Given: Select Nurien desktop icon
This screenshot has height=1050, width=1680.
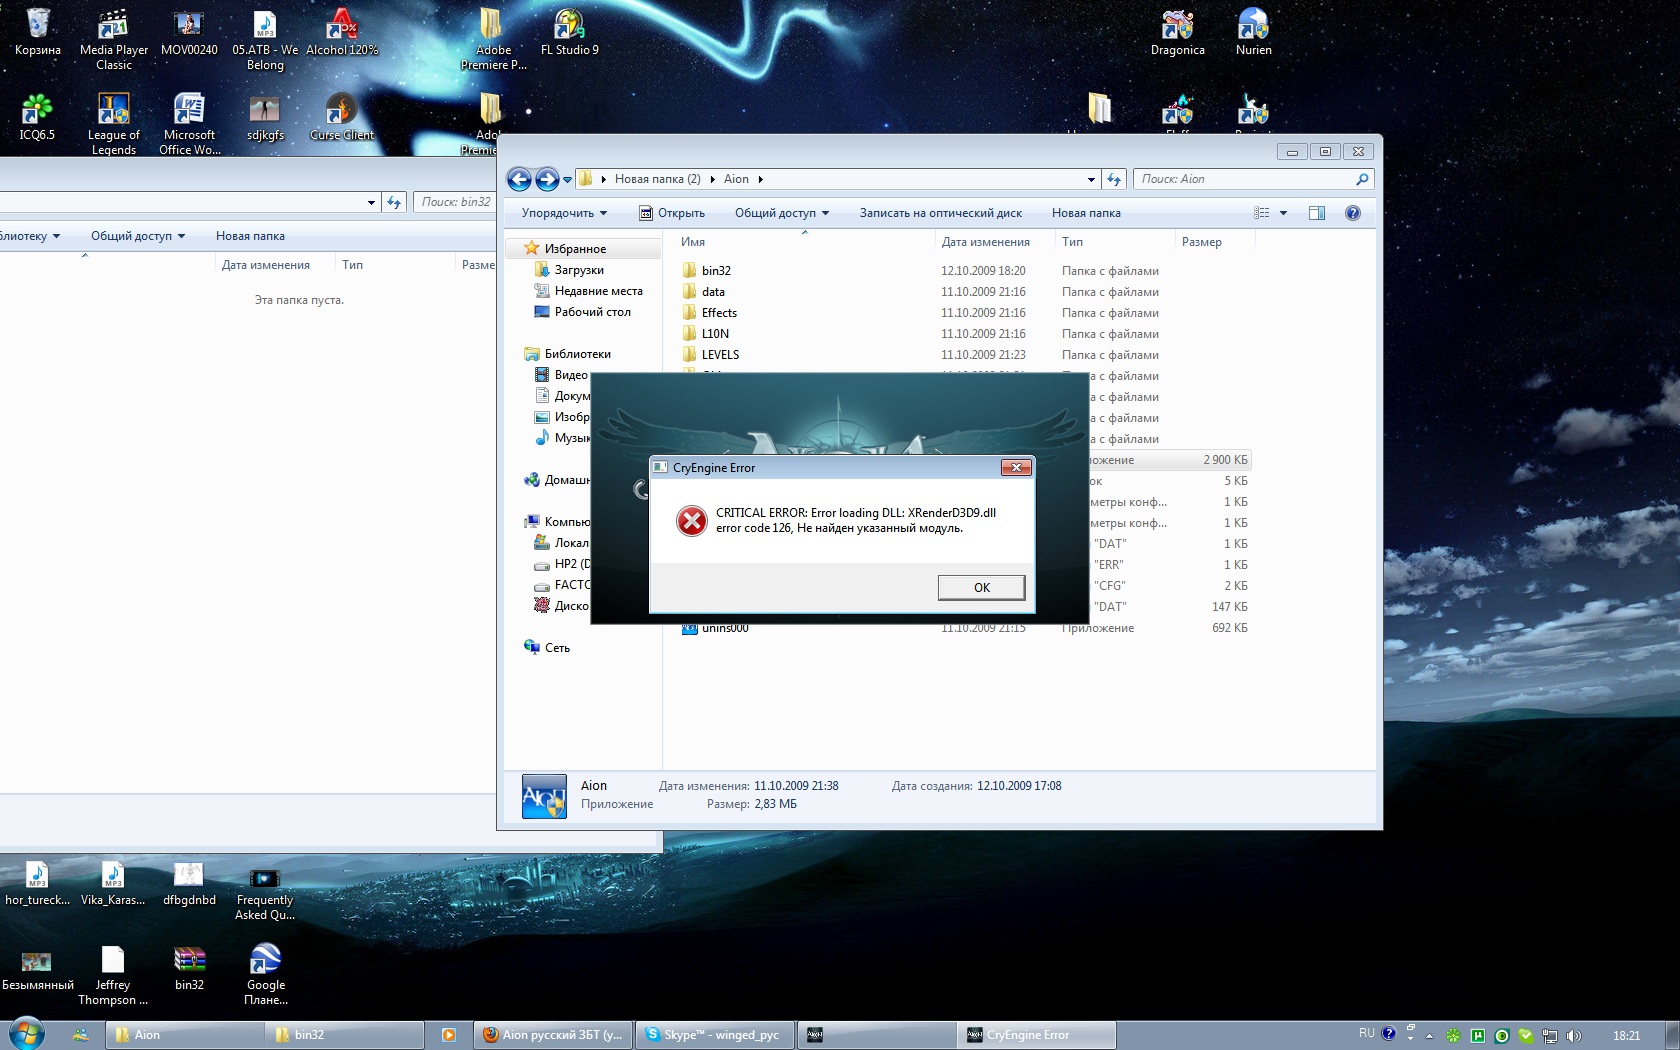Looking at the screenshot, I should (1254, 32).
